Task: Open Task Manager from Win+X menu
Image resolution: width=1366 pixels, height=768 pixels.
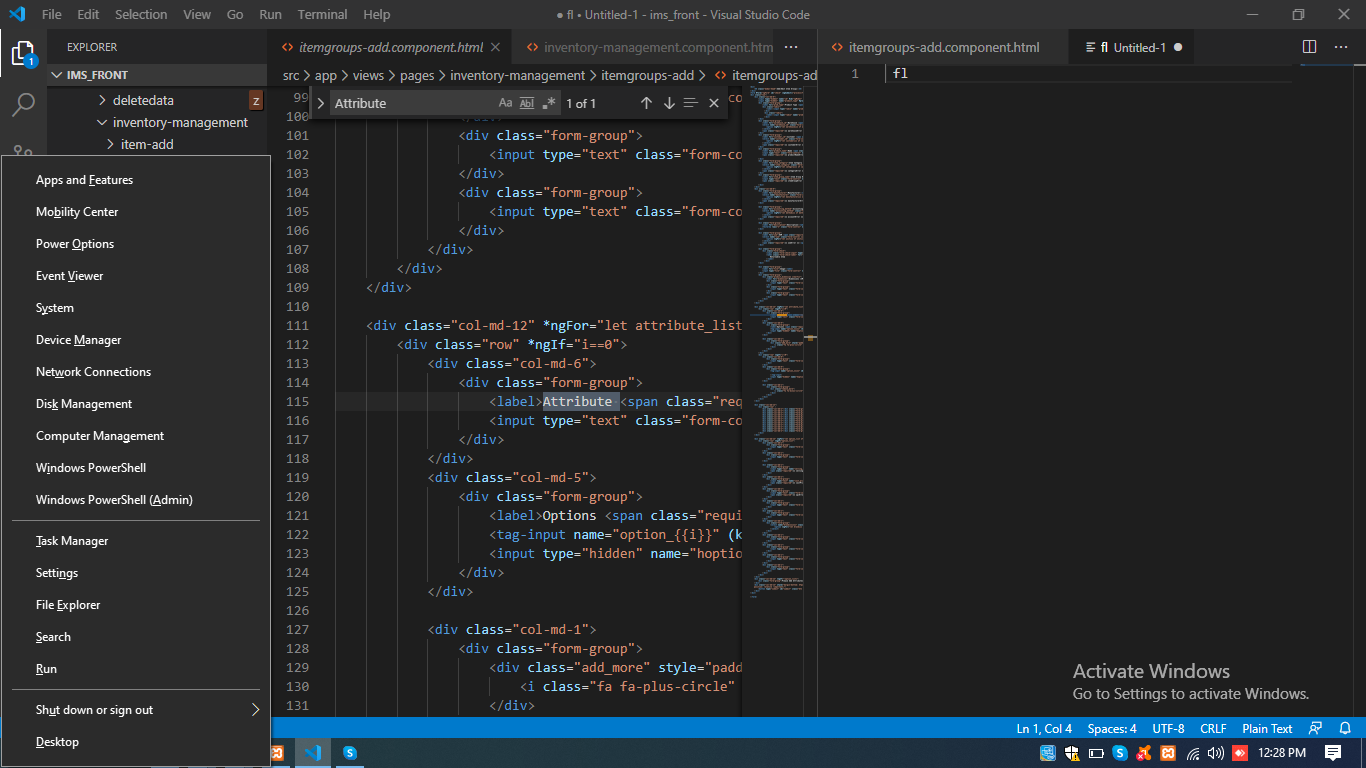Action: point(135,541)
